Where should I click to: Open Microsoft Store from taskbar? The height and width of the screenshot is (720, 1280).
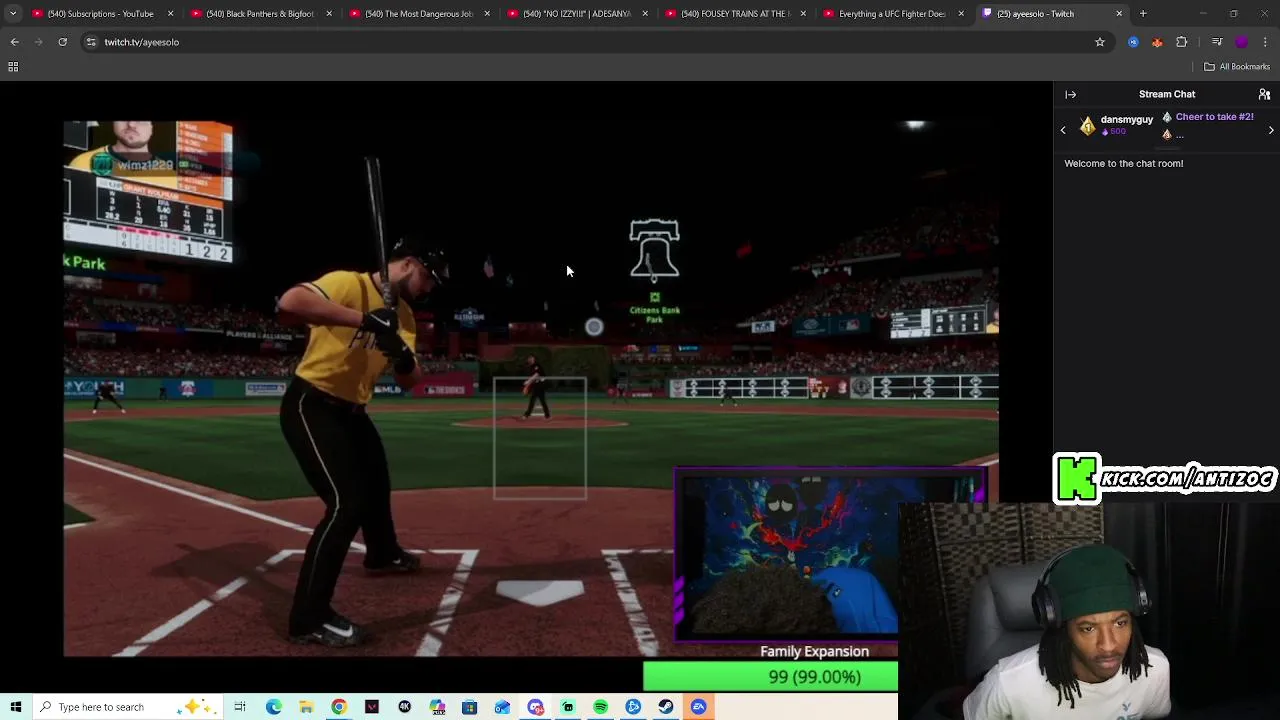click(x=470, y=707)
